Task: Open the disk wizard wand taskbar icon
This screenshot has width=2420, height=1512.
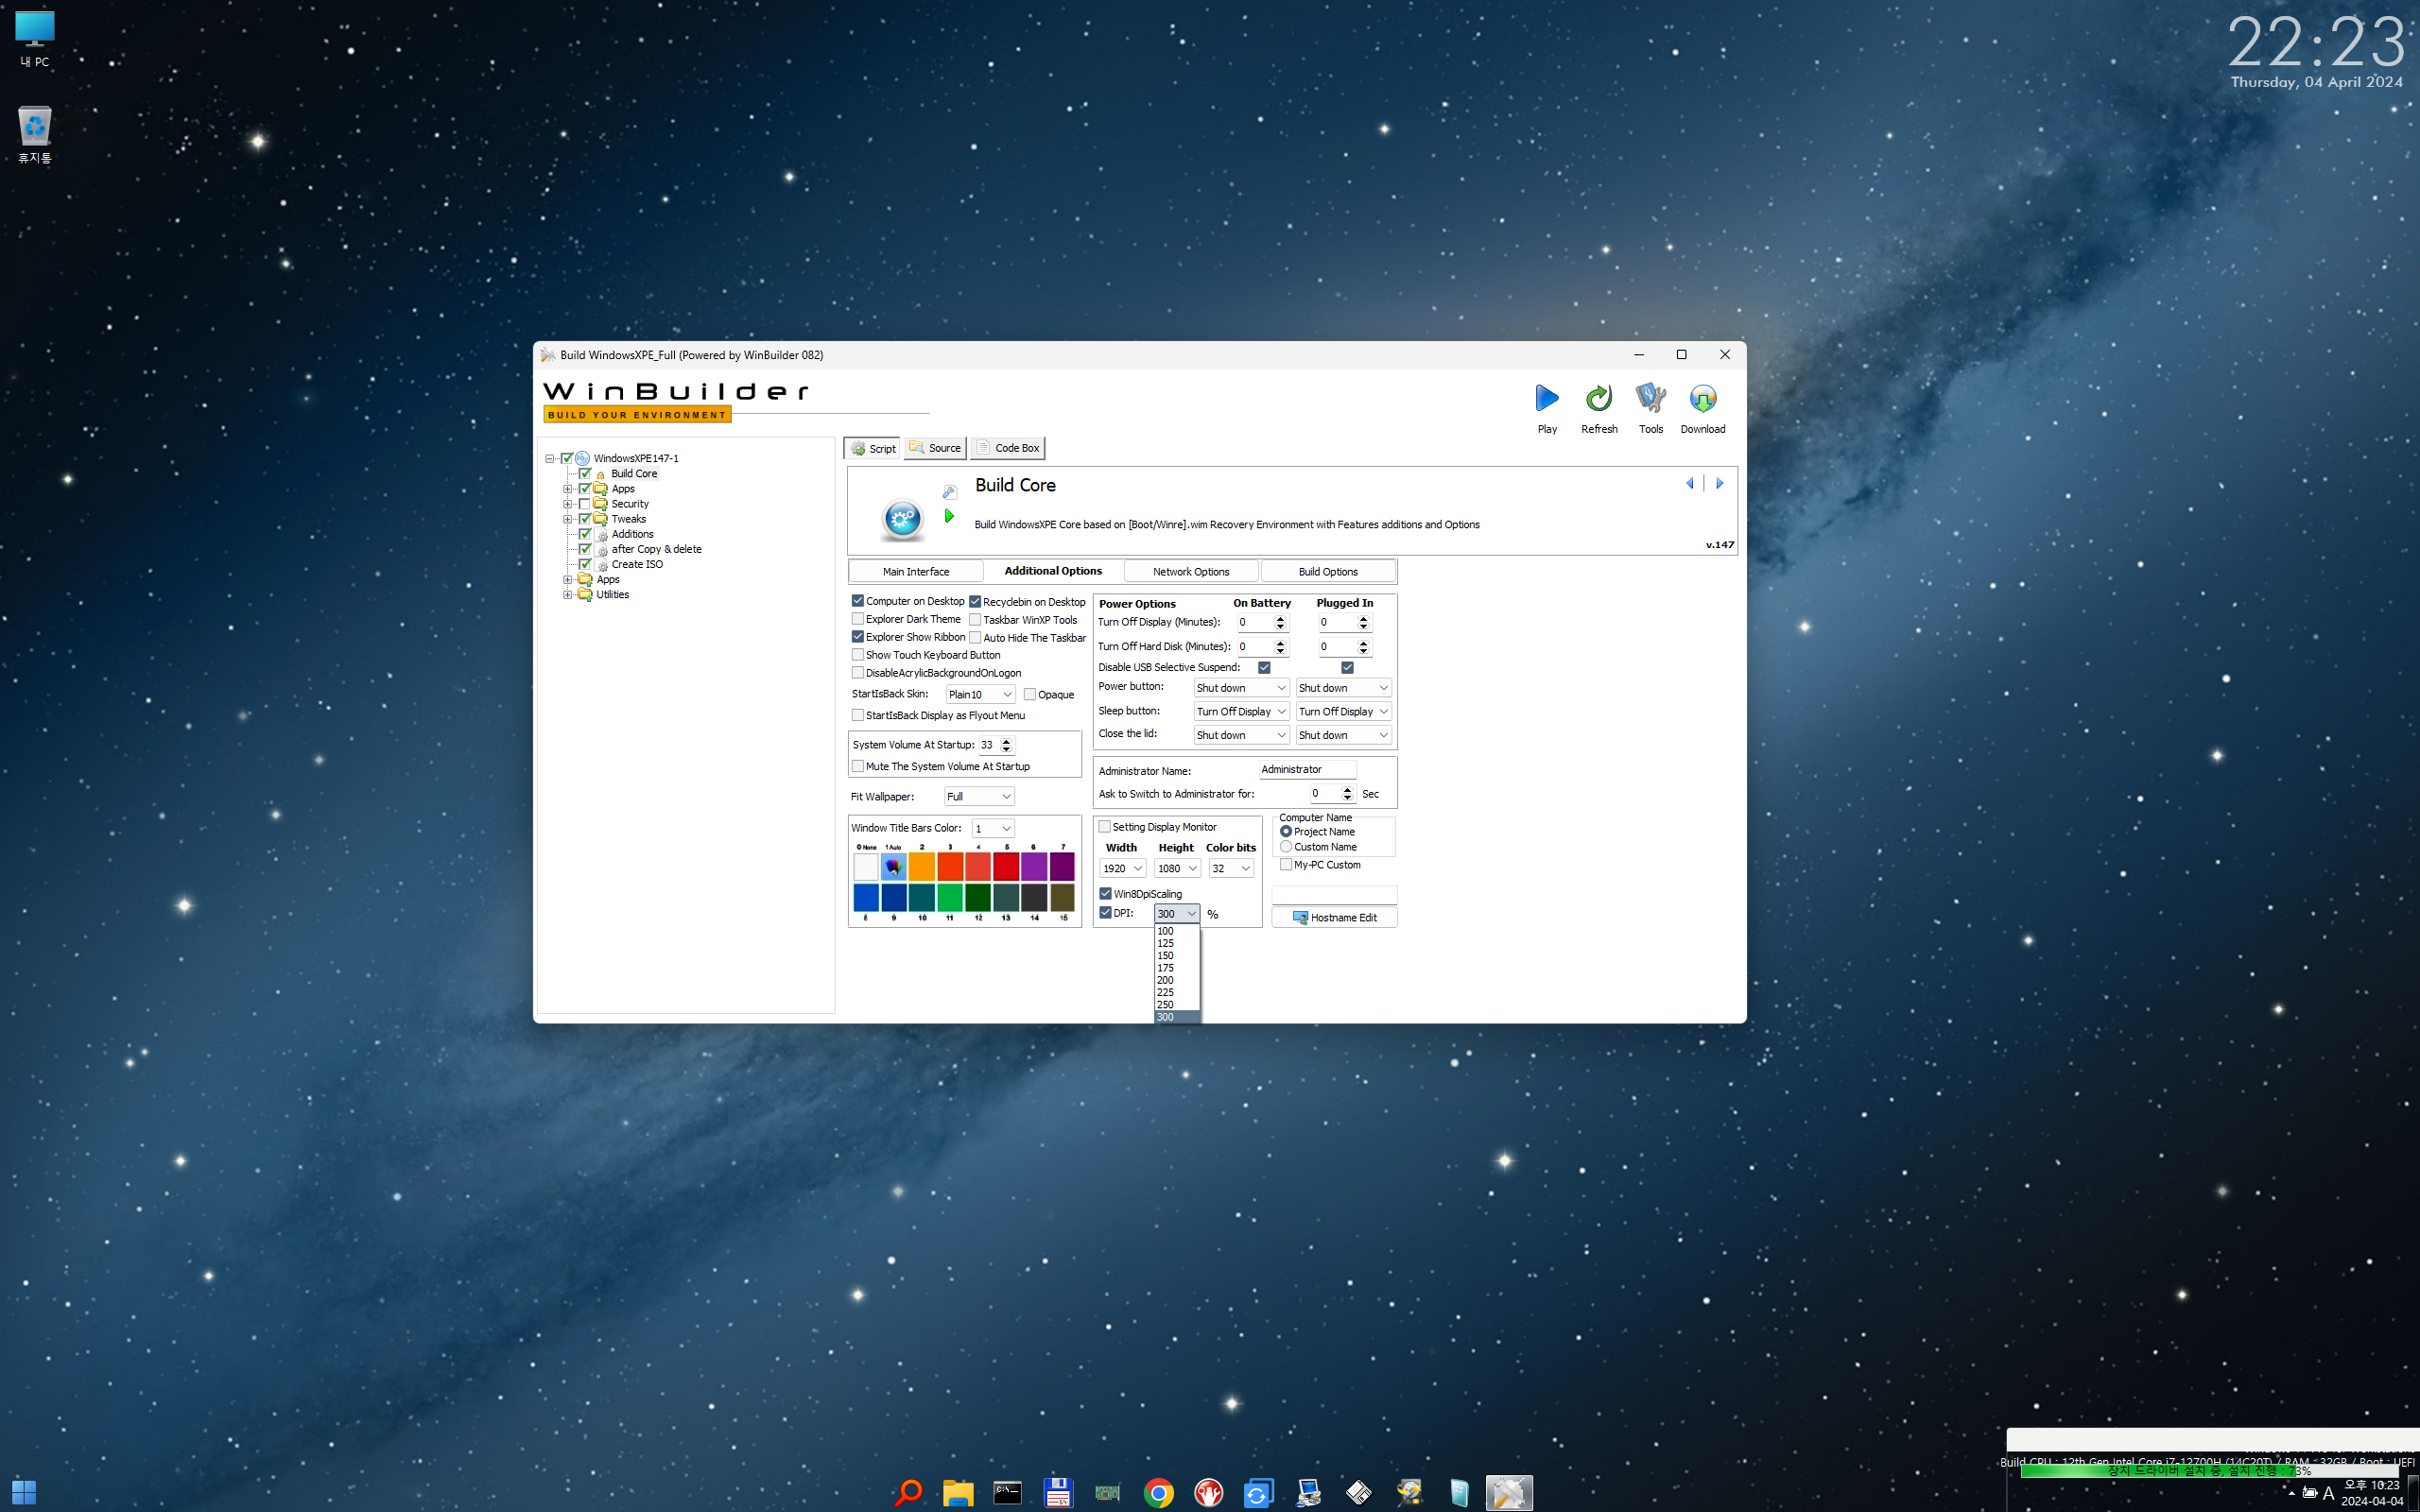Action: coord(1409,1493)
